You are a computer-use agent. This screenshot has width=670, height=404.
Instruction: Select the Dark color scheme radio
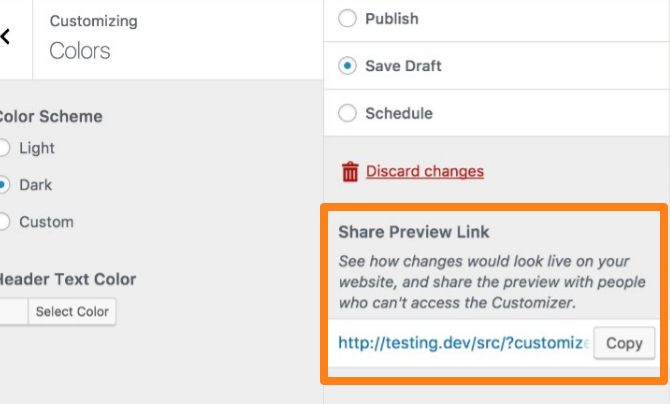pos(3,185)
